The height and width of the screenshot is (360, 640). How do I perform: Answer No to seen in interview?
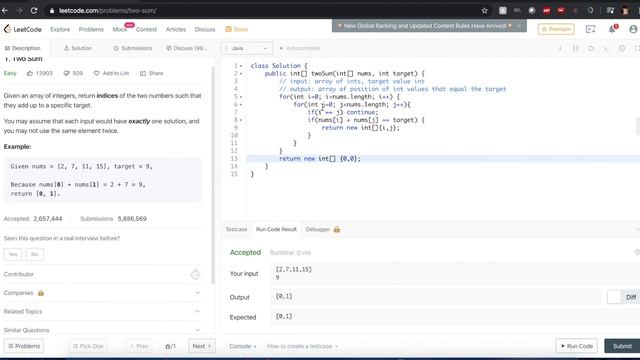(34, 254)
